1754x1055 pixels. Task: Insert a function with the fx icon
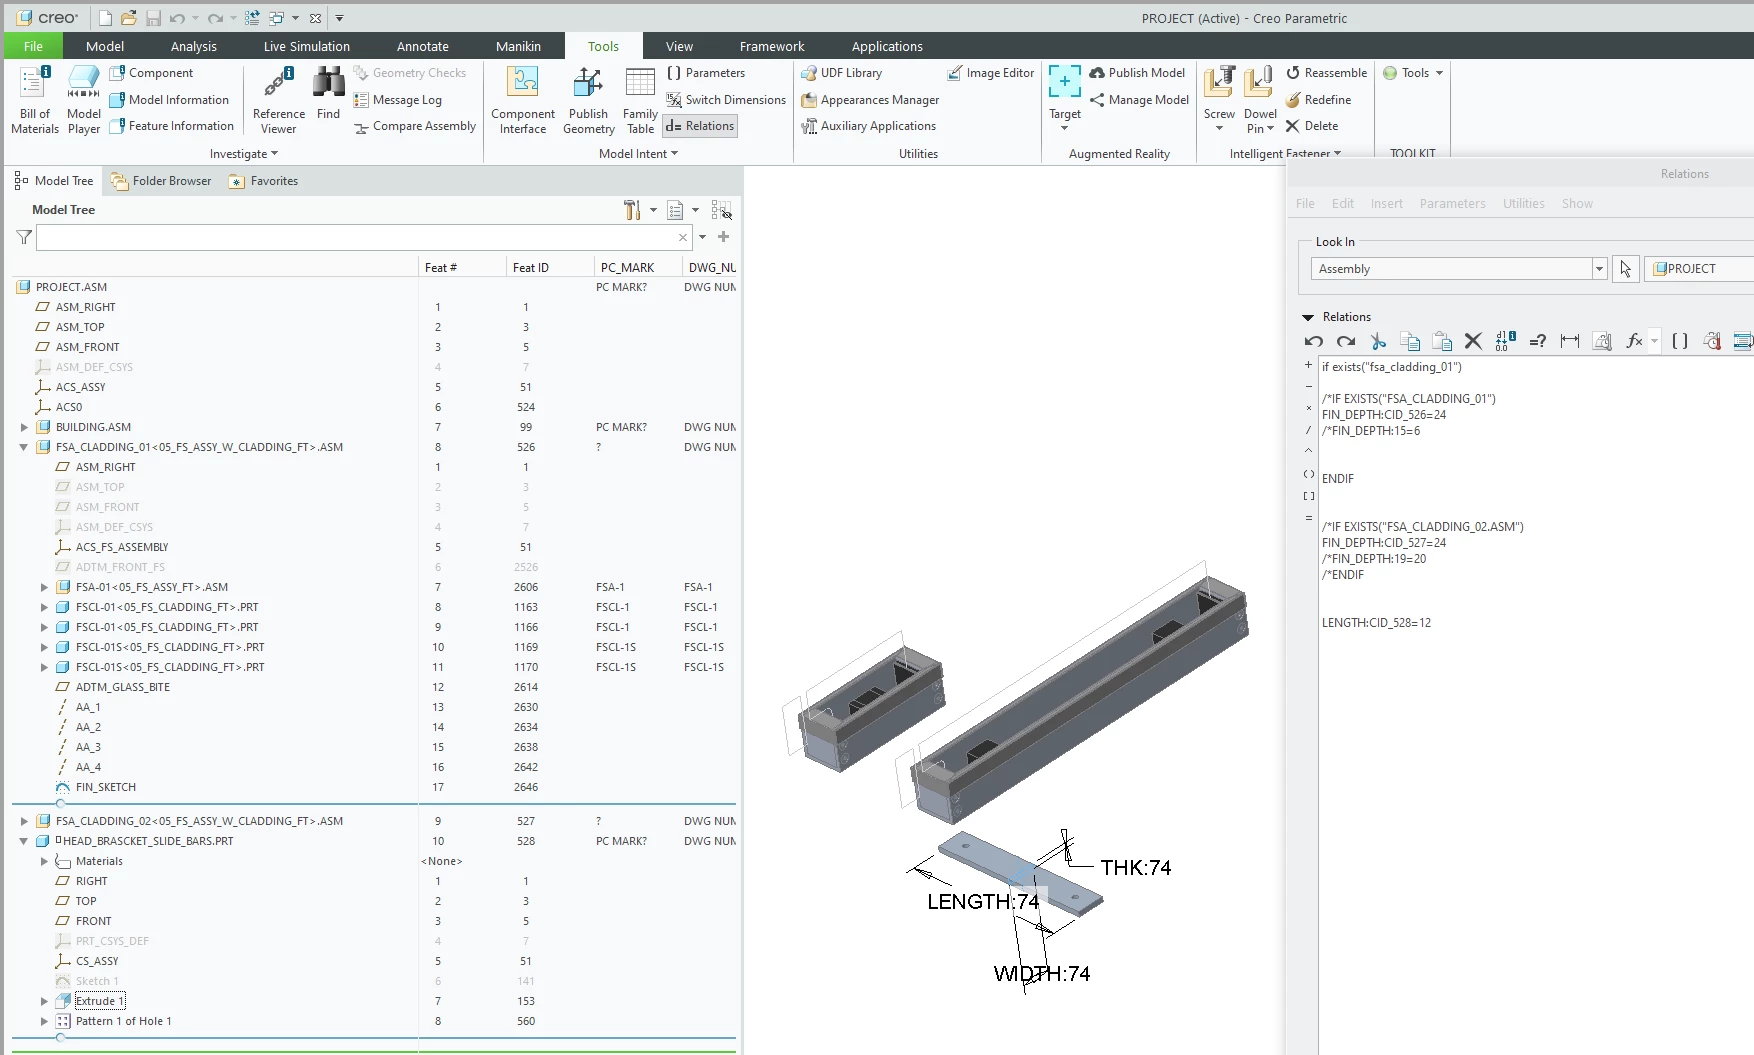(1635, 341)
